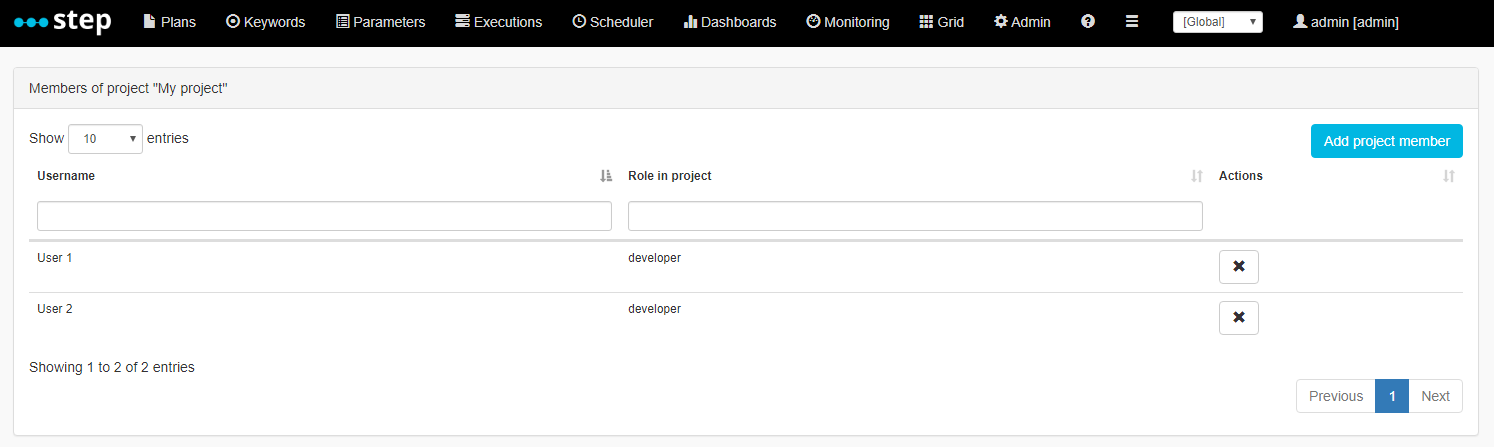Click the step logo
Viewport: 1494px width, 447px height.
point(63,21)
